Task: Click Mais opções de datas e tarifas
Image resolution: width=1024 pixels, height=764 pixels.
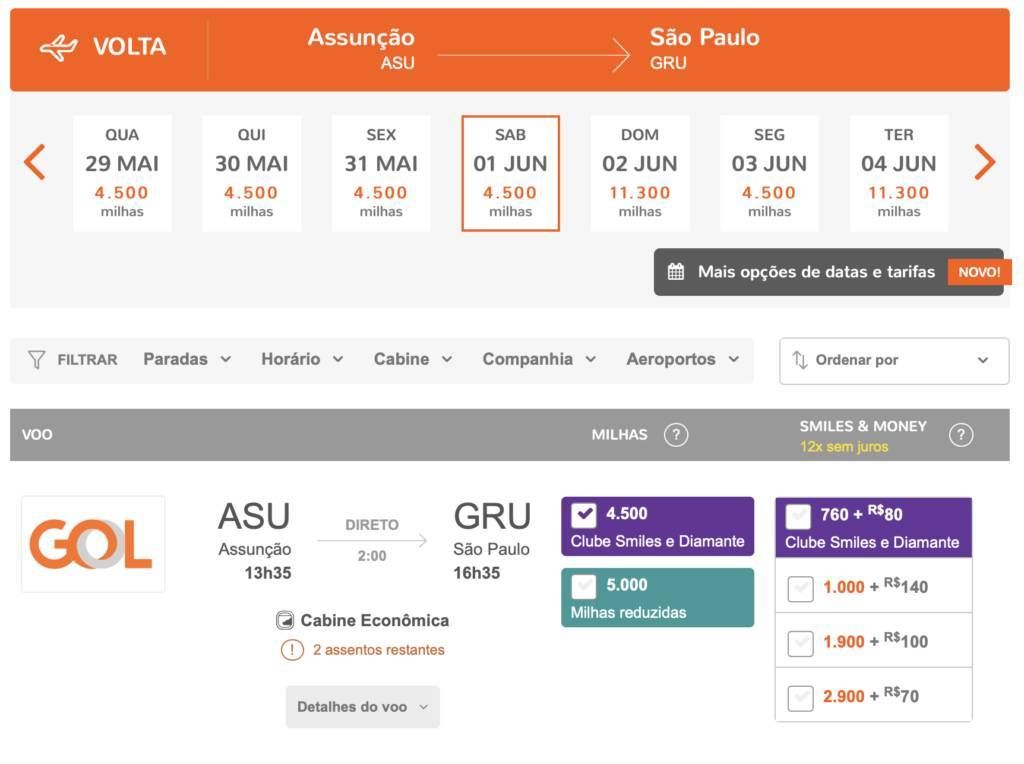Action: click(x=816, y=272)
